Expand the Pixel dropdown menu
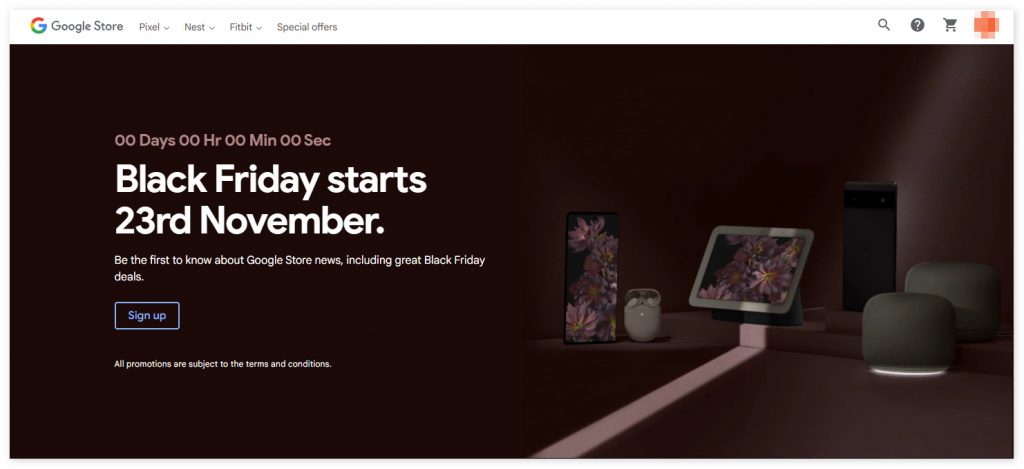1024x469 pixels. click(154, 27)
